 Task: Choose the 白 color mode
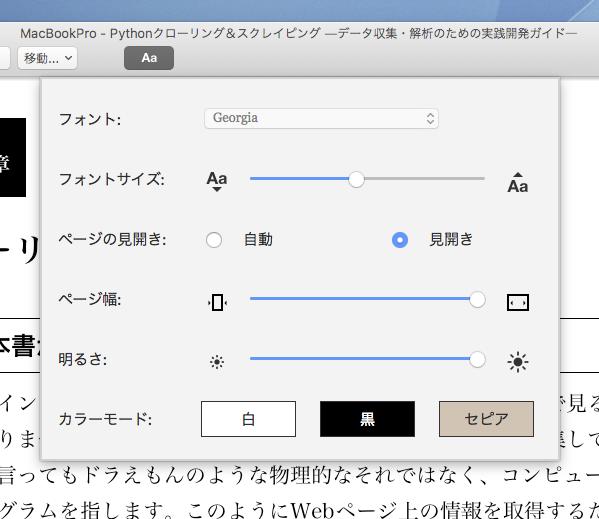[248, 419]
